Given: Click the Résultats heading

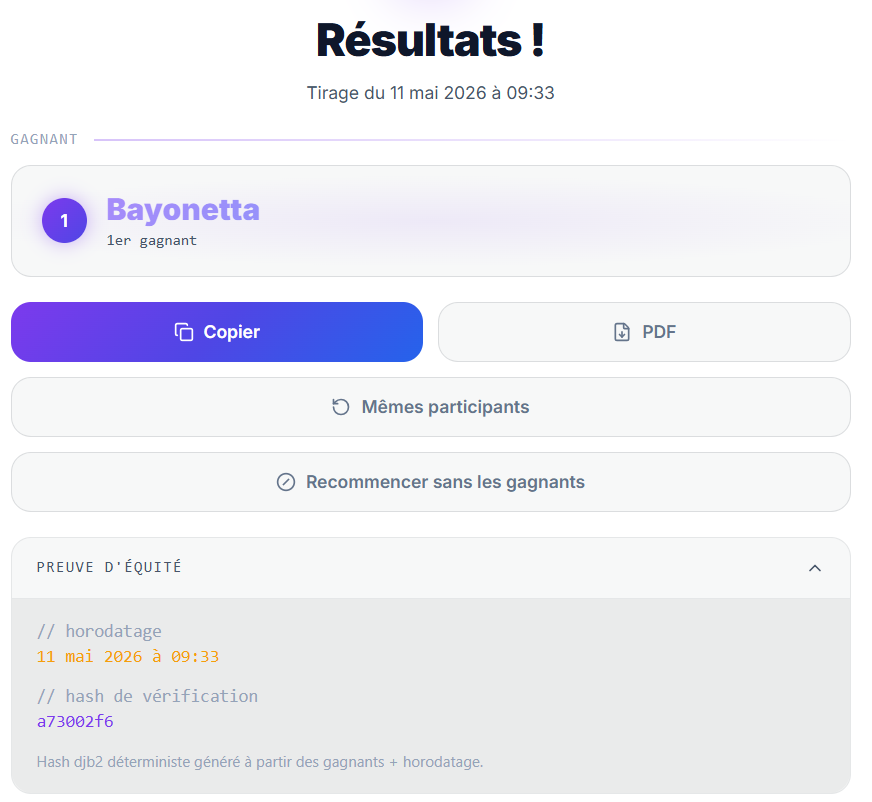Looking at the screenshot, I should 431,40.
